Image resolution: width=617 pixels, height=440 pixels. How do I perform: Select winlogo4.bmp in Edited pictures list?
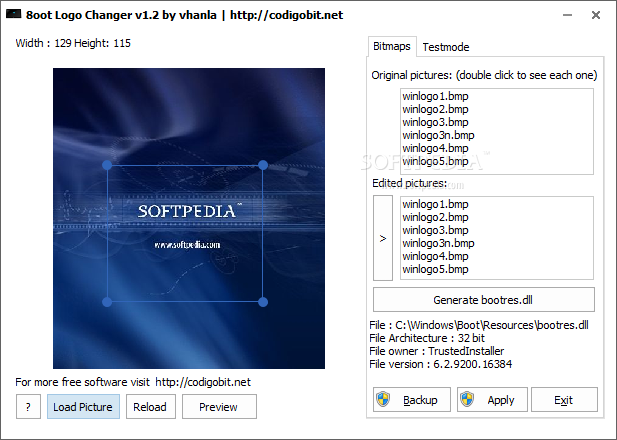coord(435,256)
